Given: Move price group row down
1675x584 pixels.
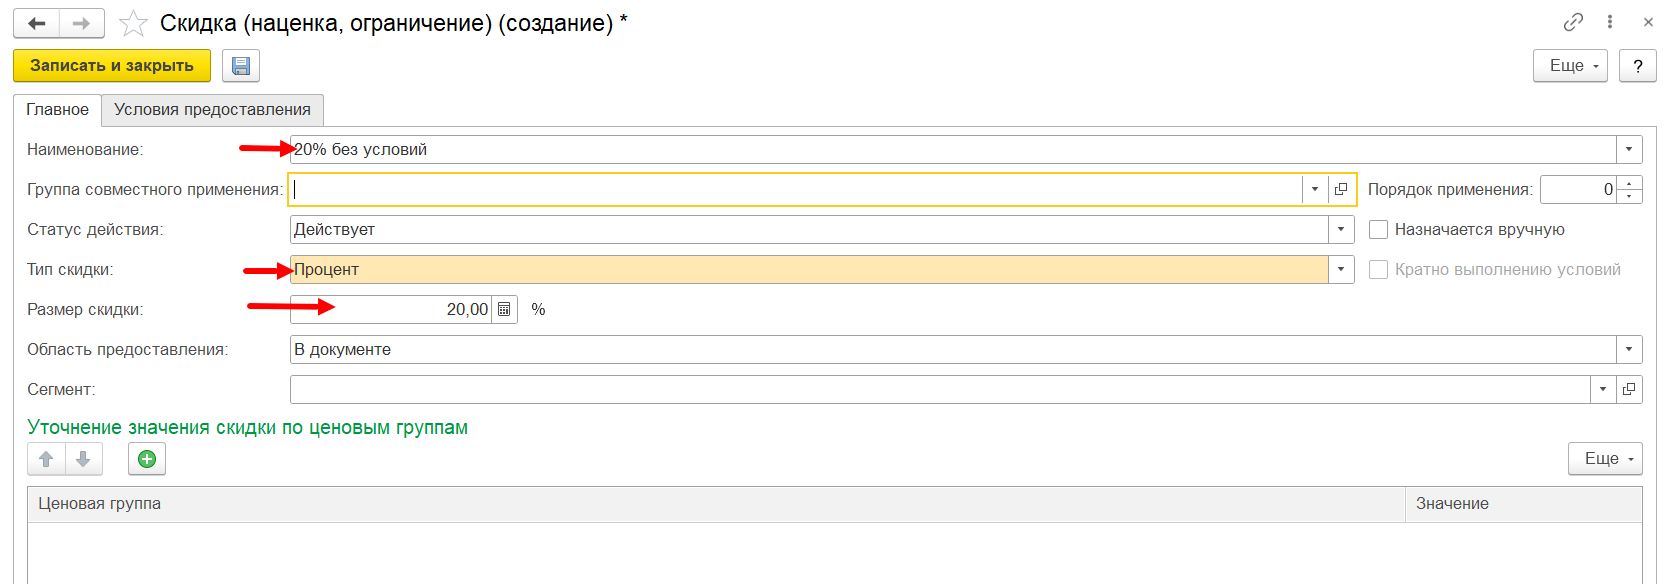Looking at the screenshot, I should click(x=83, y=459).
